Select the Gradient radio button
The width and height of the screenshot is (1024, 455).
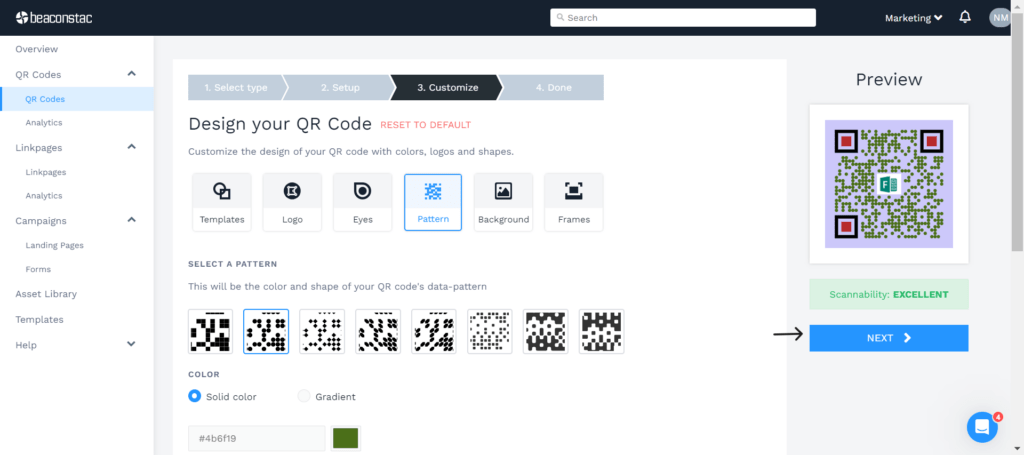(x=304, y=396)
